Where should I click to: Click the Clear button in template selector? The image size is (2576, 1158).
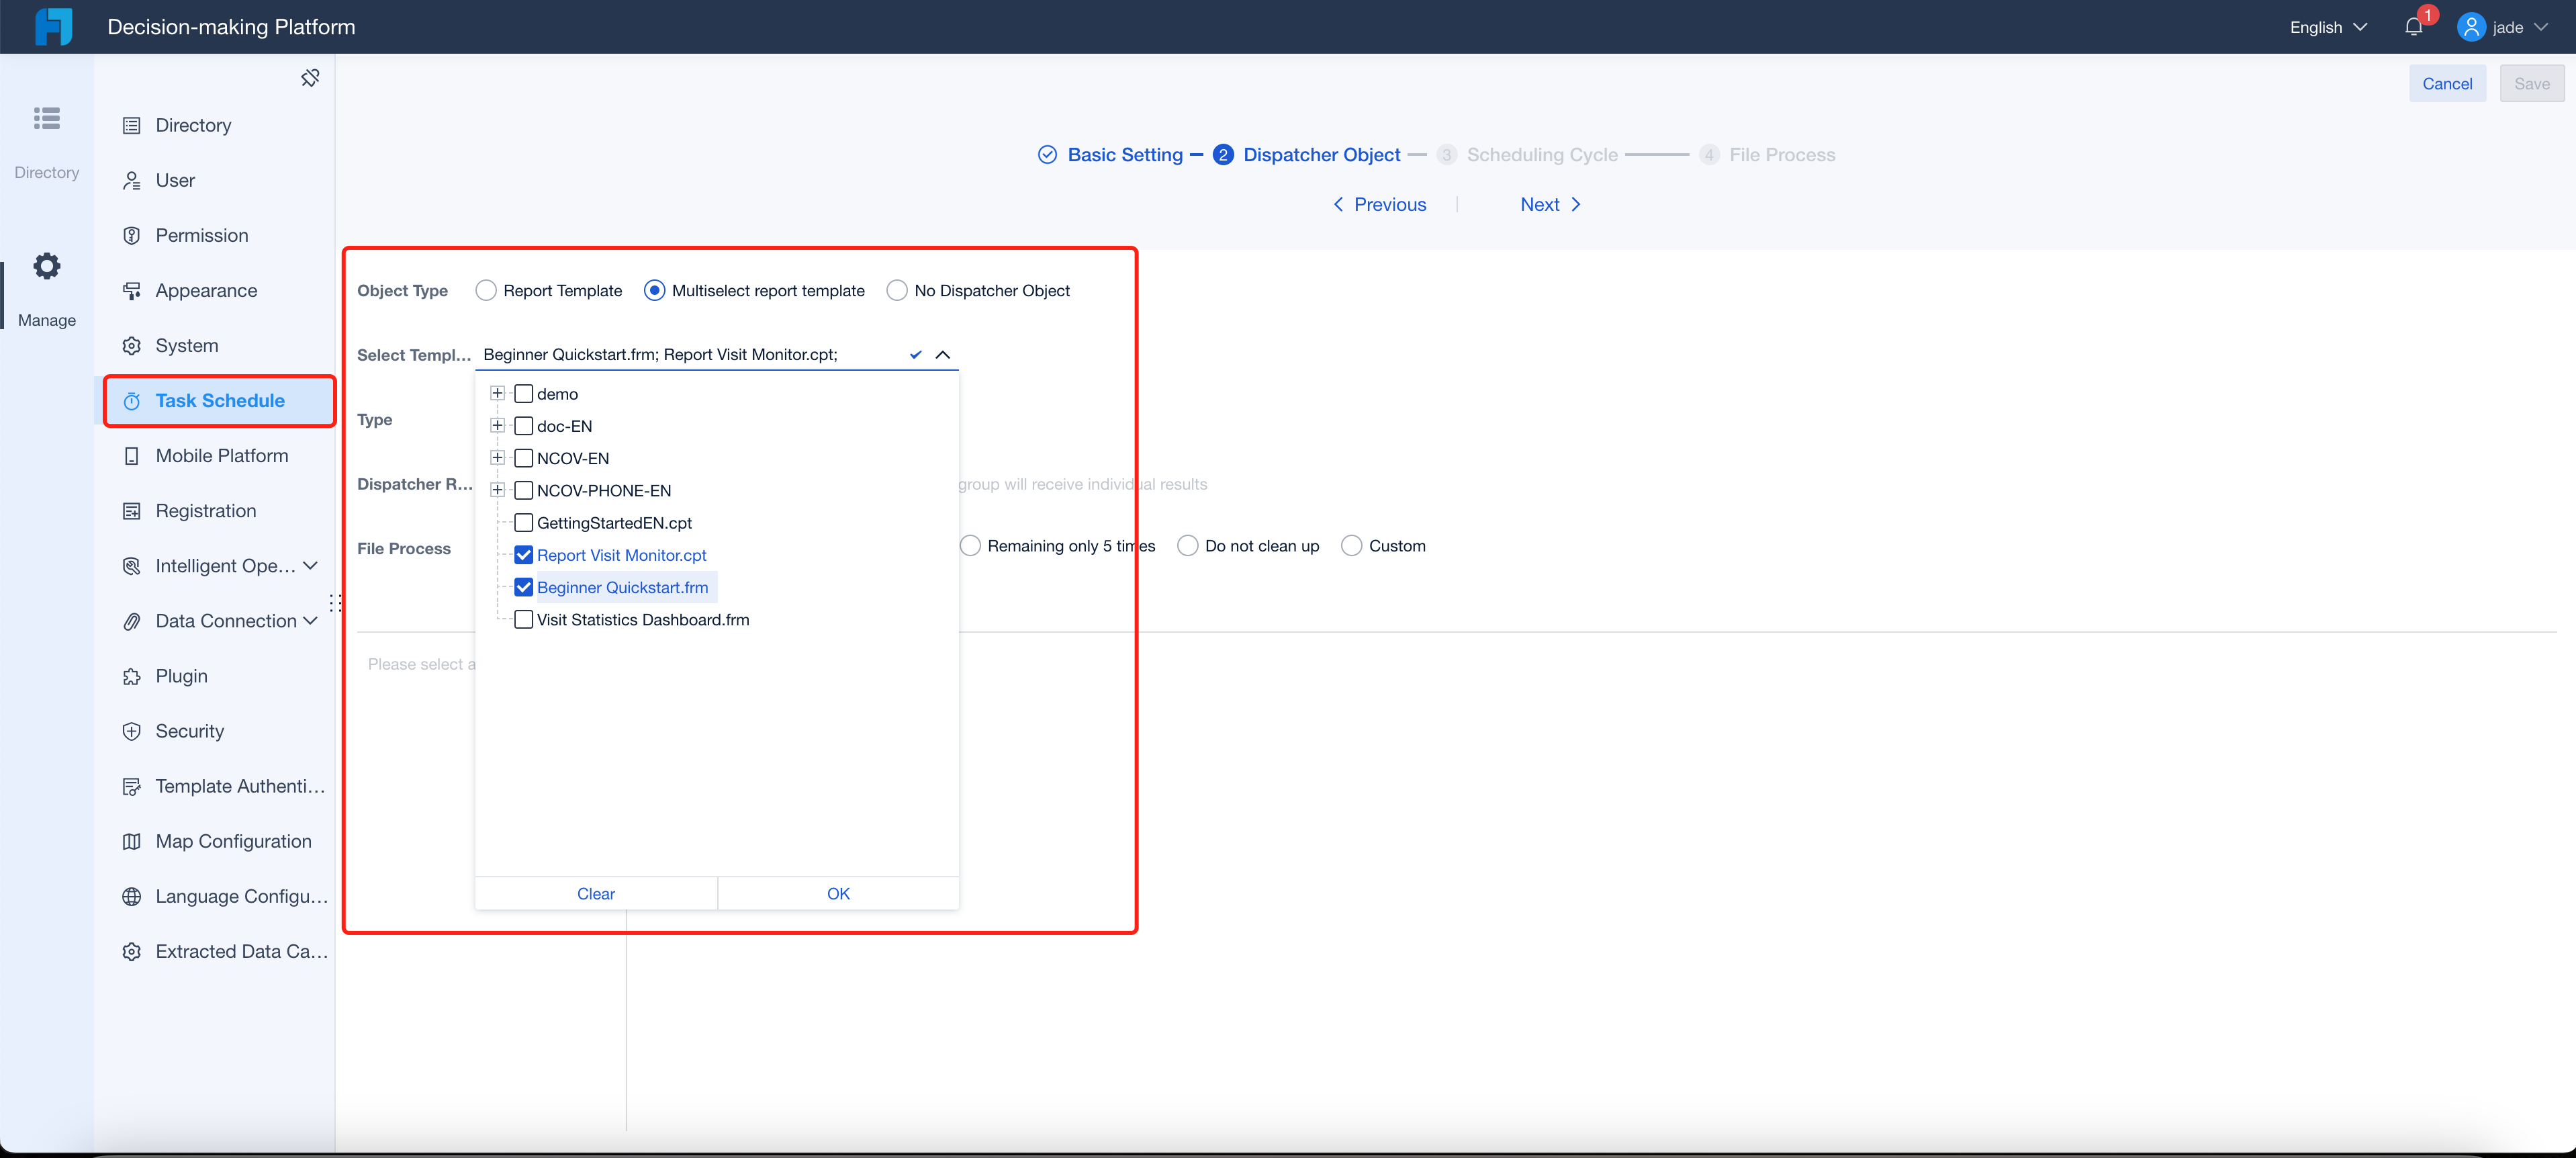[596, 892]
